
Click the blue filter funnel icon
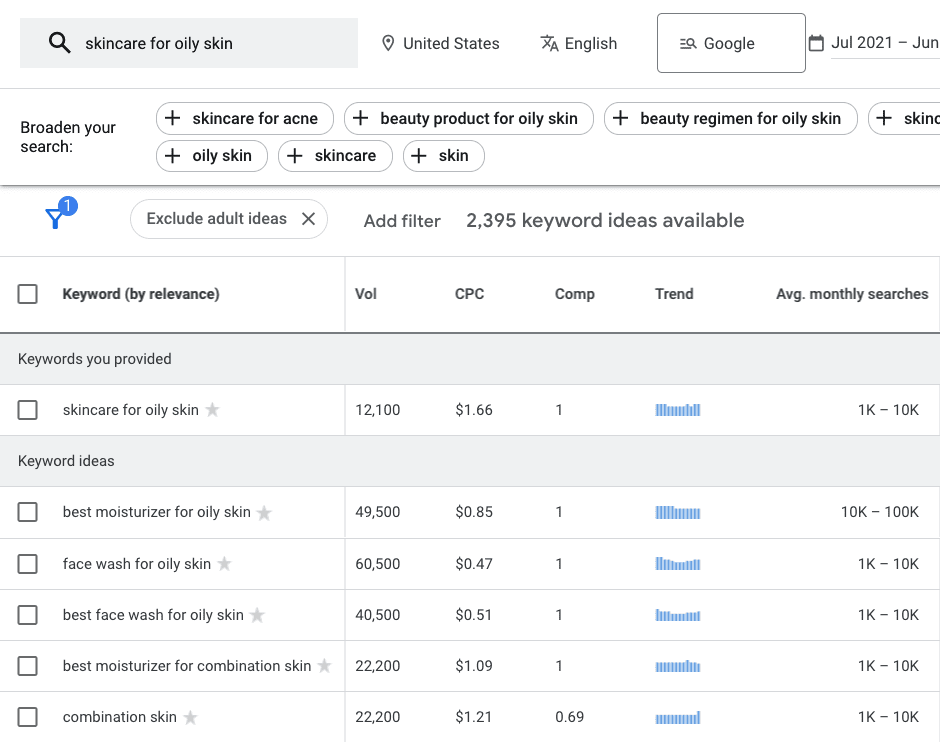pos(55,218)
